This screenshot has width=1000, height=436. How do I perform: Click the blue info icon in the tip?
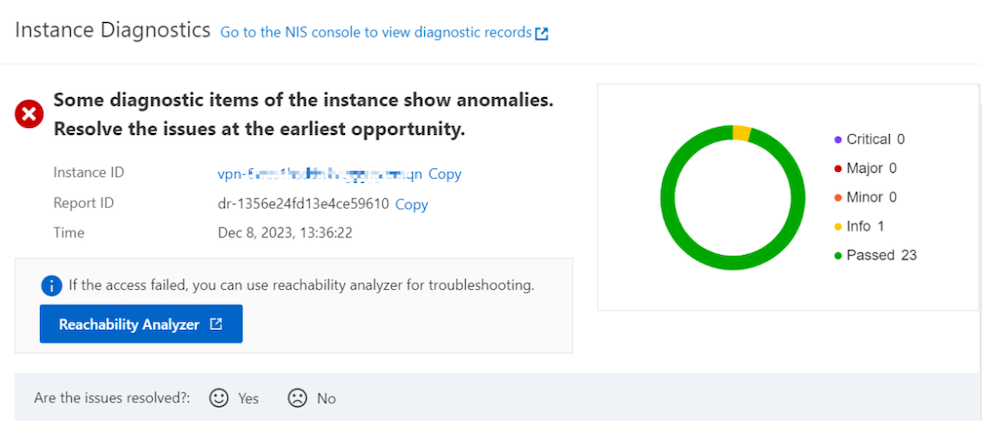52,285
